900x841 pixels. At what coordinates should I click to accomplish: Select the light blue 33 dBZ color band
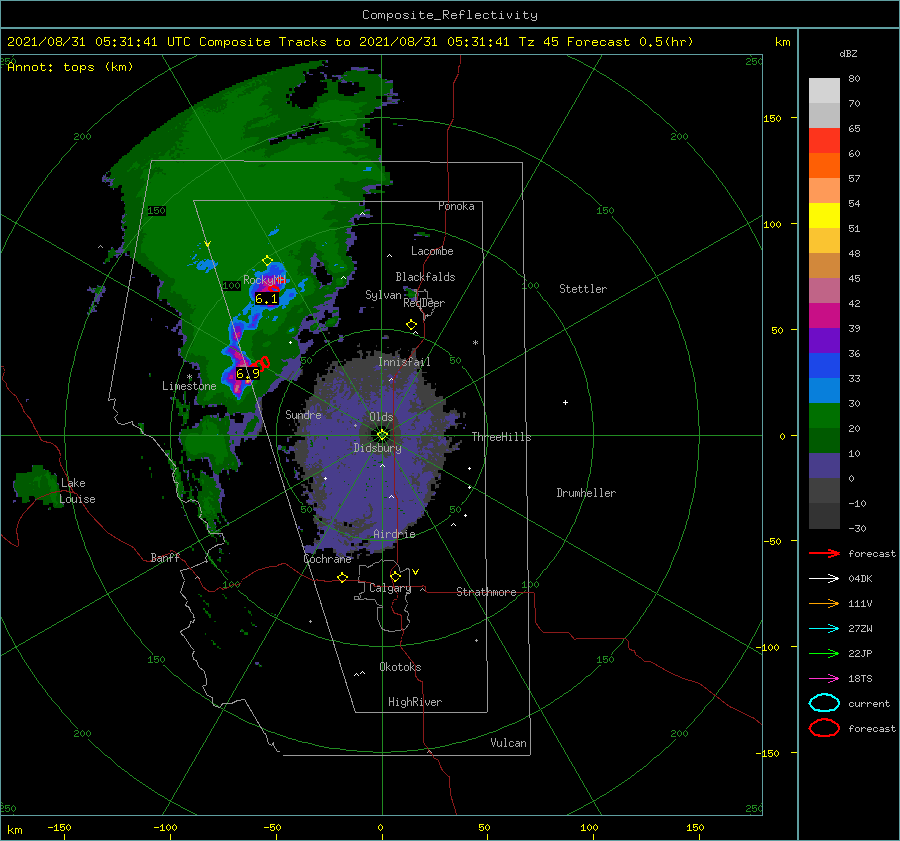tap(824, 390)
